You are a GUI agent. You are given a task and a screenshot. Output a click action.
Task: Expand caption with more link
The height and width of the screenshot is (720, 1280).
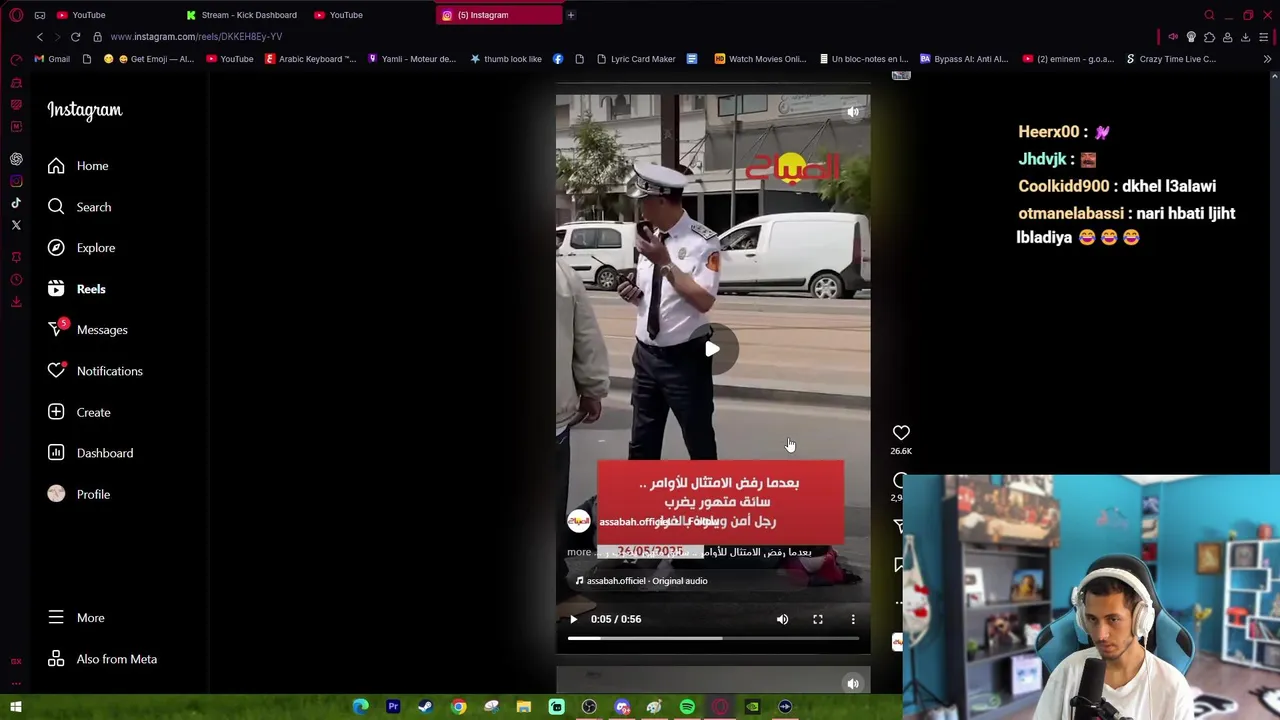pyautogui.click(x=579, y=552)
